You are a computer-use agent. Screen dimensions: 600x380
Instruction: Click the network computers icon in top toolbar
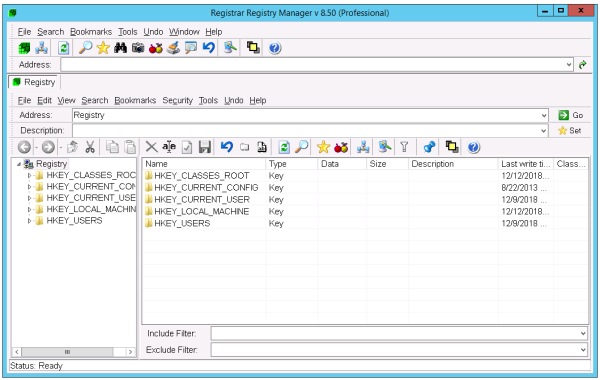point(41,48)
